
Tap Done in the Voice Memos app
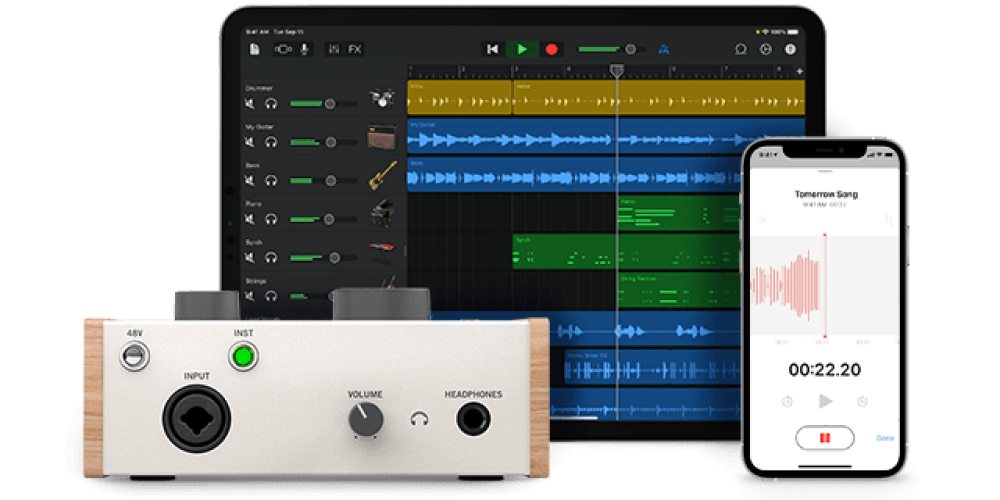(884, 438)
